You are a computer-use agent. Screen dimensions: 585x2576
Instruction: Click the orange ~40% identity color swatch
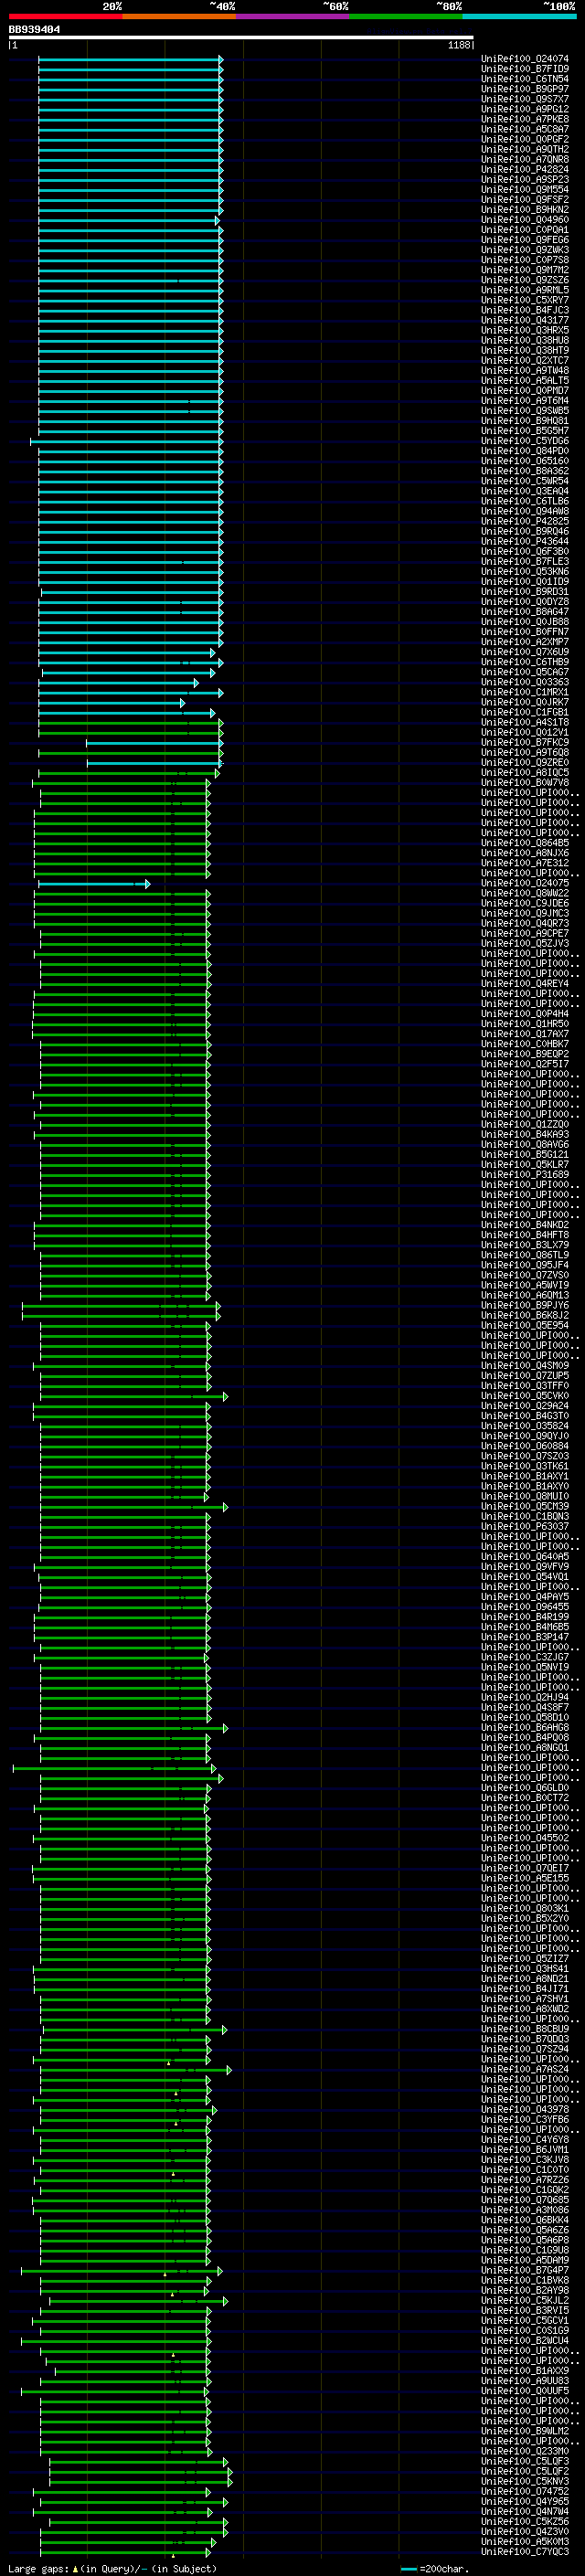tap(179, 16)
